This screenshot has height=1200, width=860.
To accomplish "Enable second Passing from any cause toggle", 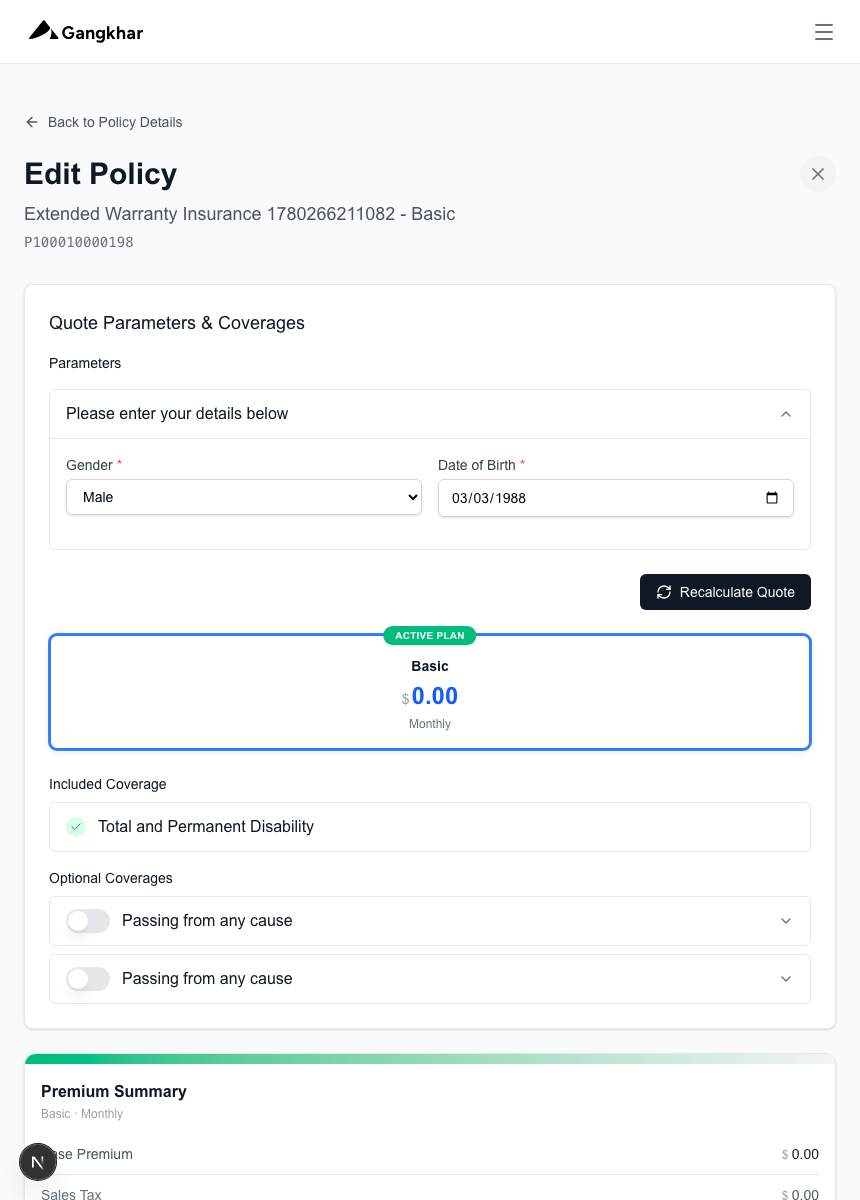I will click(88, 979).
